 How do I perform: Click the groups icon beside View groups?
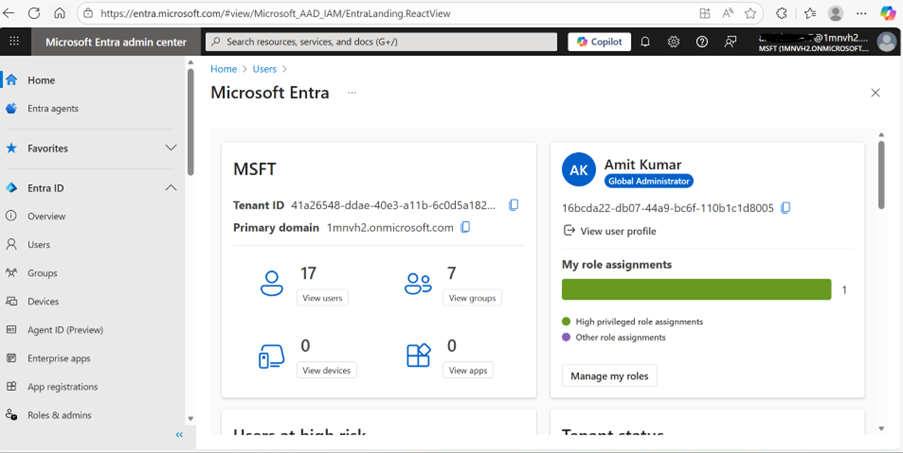(418, 283)
